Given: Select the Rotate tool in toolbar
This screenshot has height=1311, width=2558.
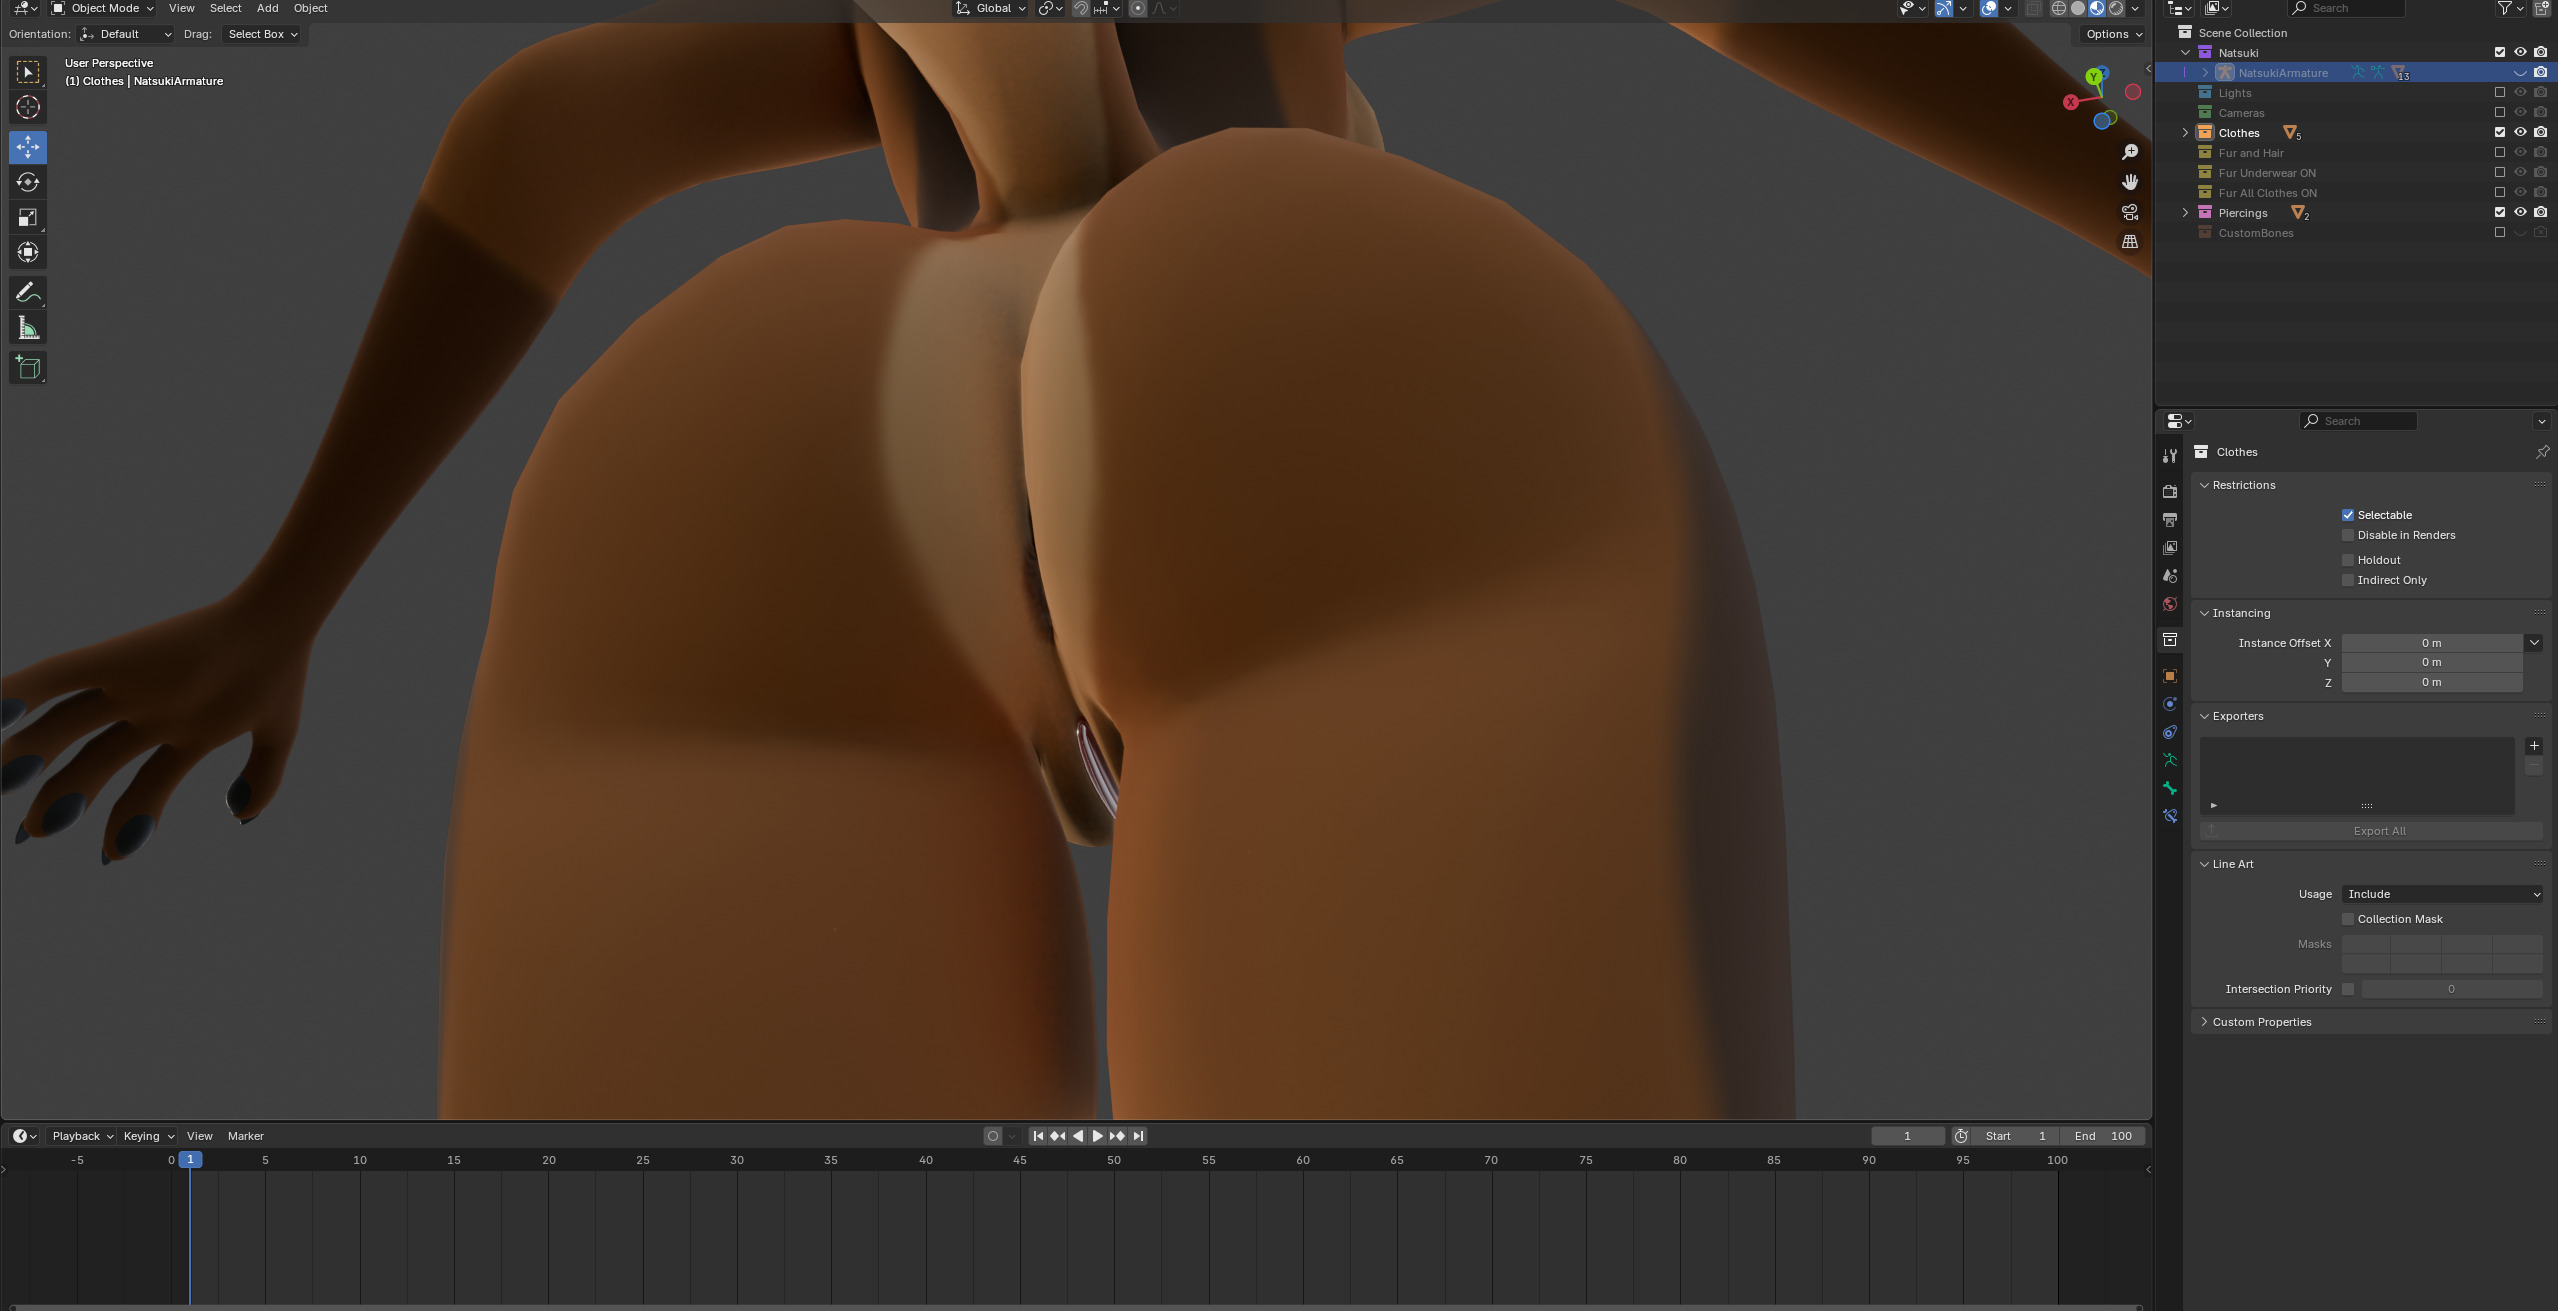Looking at the screenshot, I should [x=28, y=182].
